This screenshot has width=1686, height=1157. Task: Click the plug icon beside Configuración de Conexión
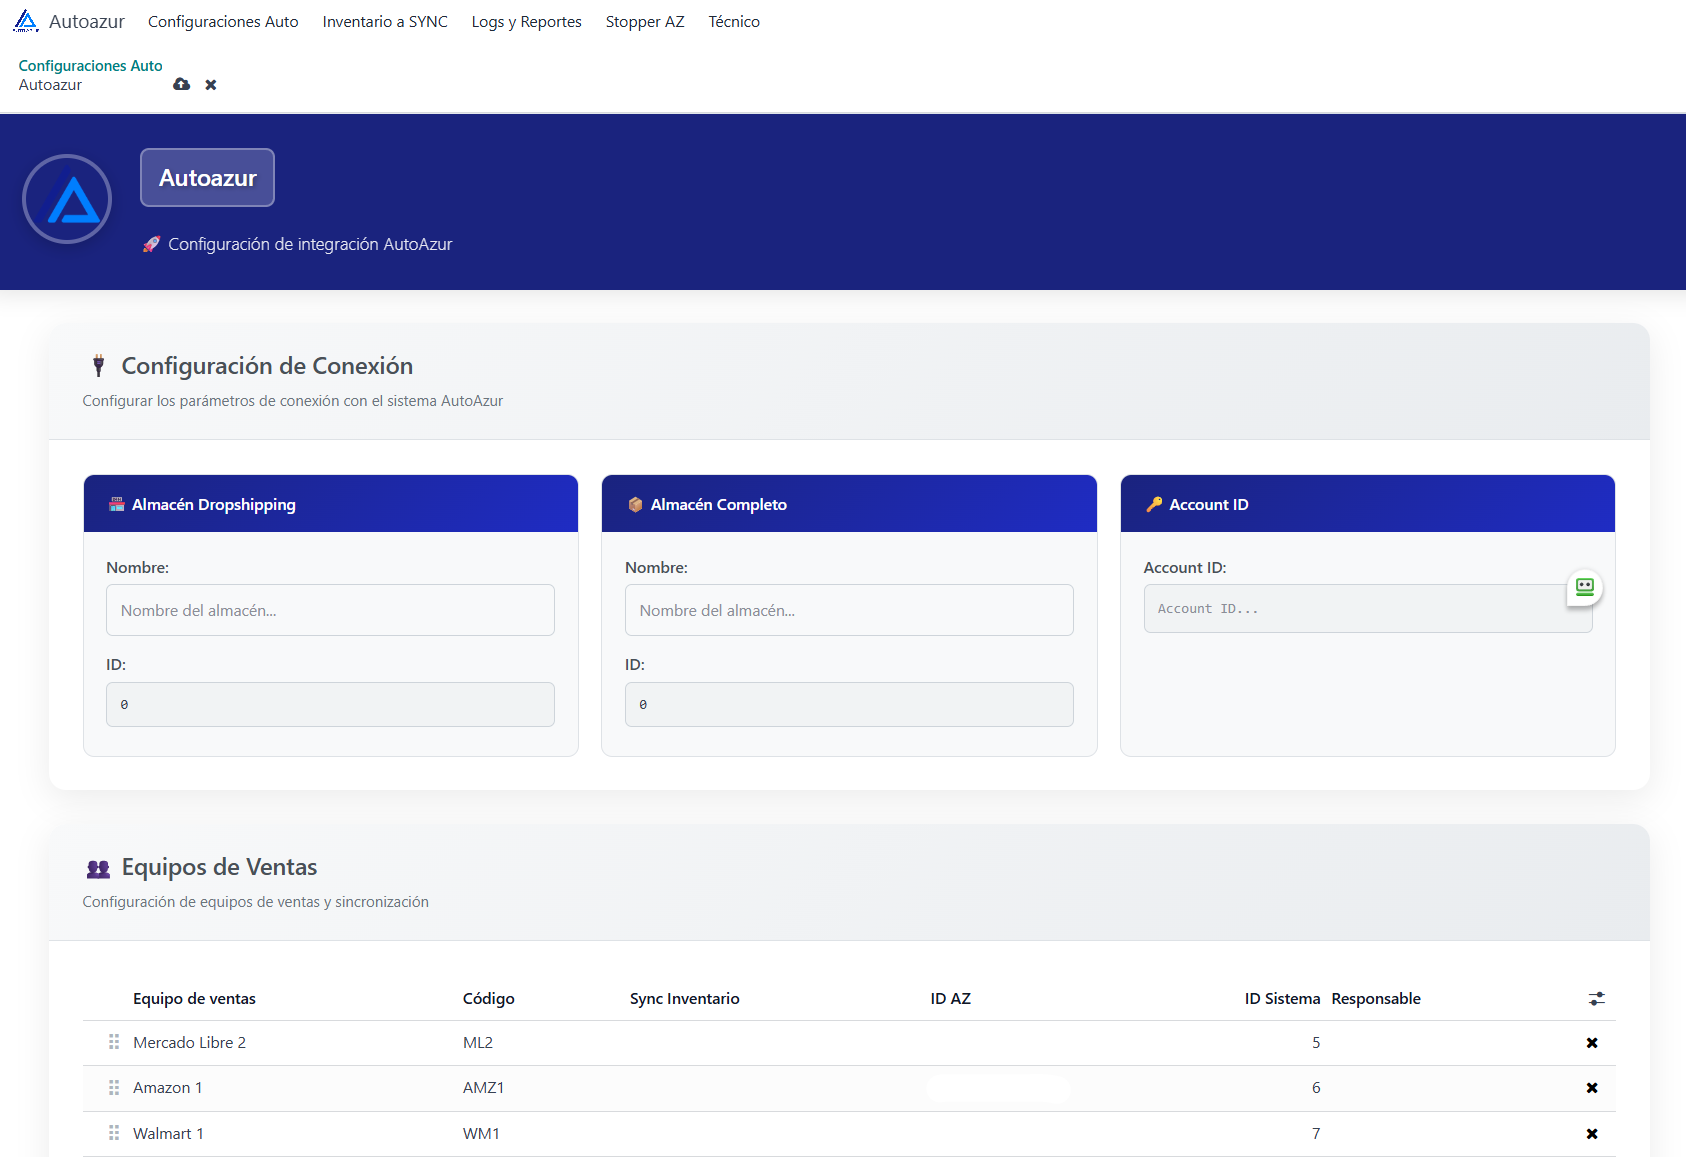click(x=98, y=365)
